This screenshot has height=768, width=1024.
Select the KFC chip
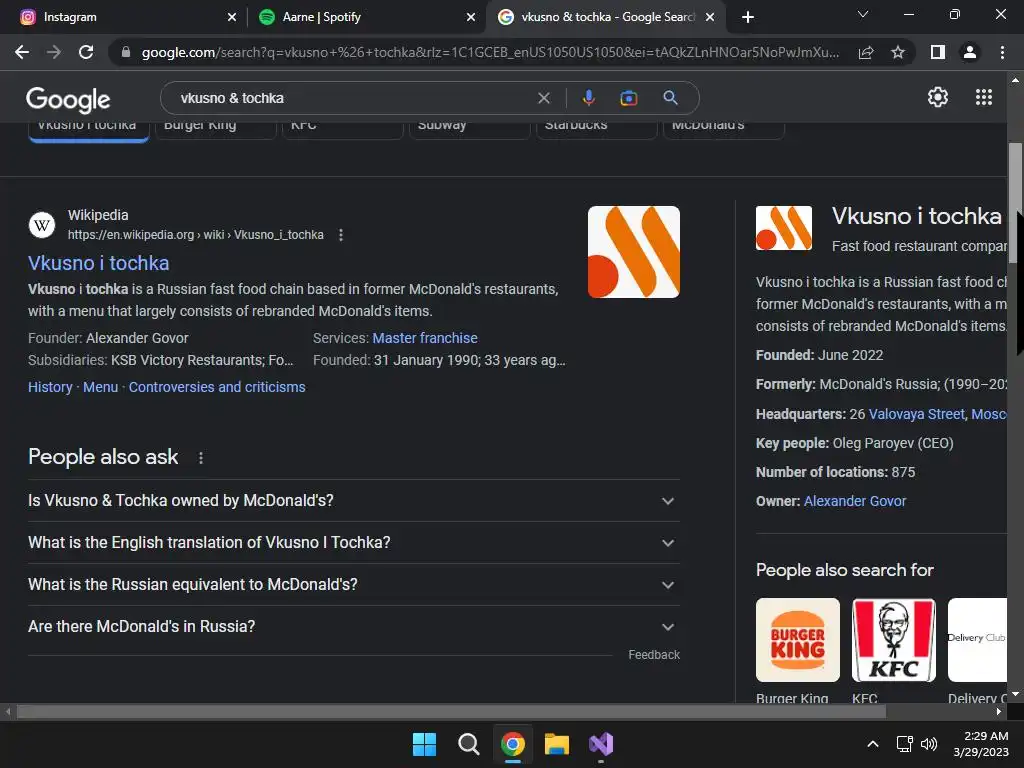pos(342,130)
